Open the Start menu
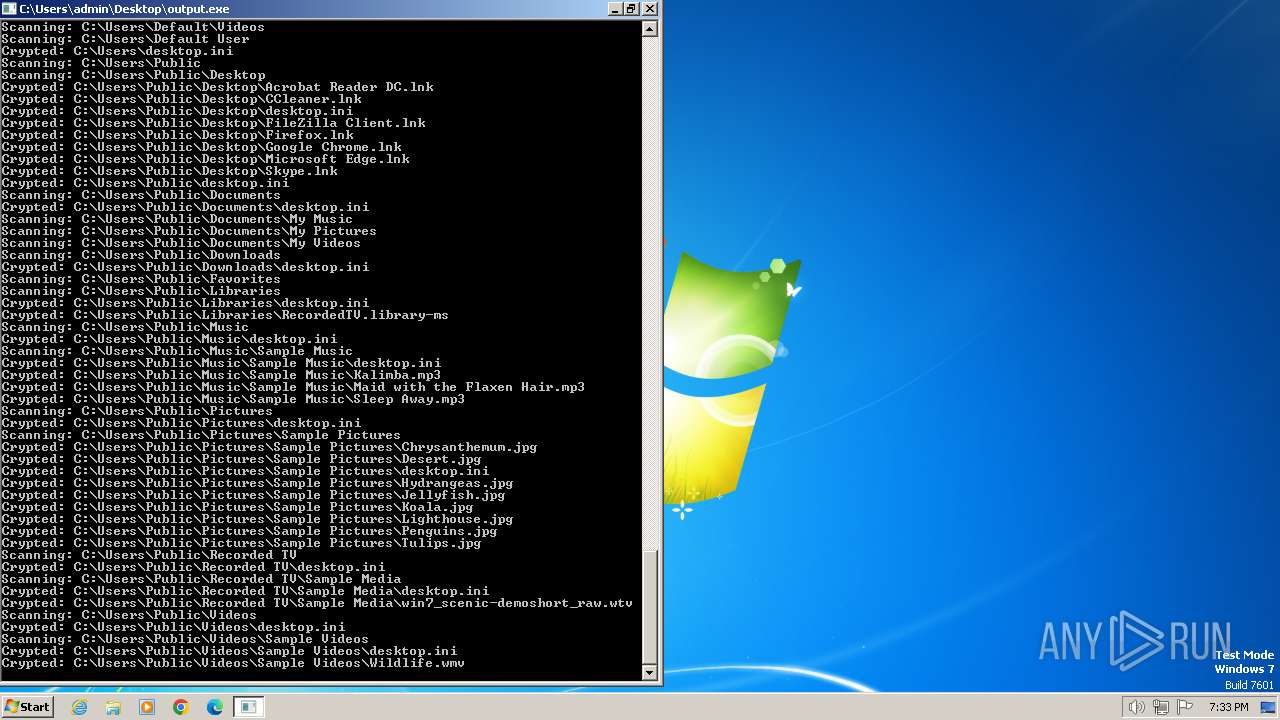Screen dimensions: 1280x720 [x=27, y=707]
